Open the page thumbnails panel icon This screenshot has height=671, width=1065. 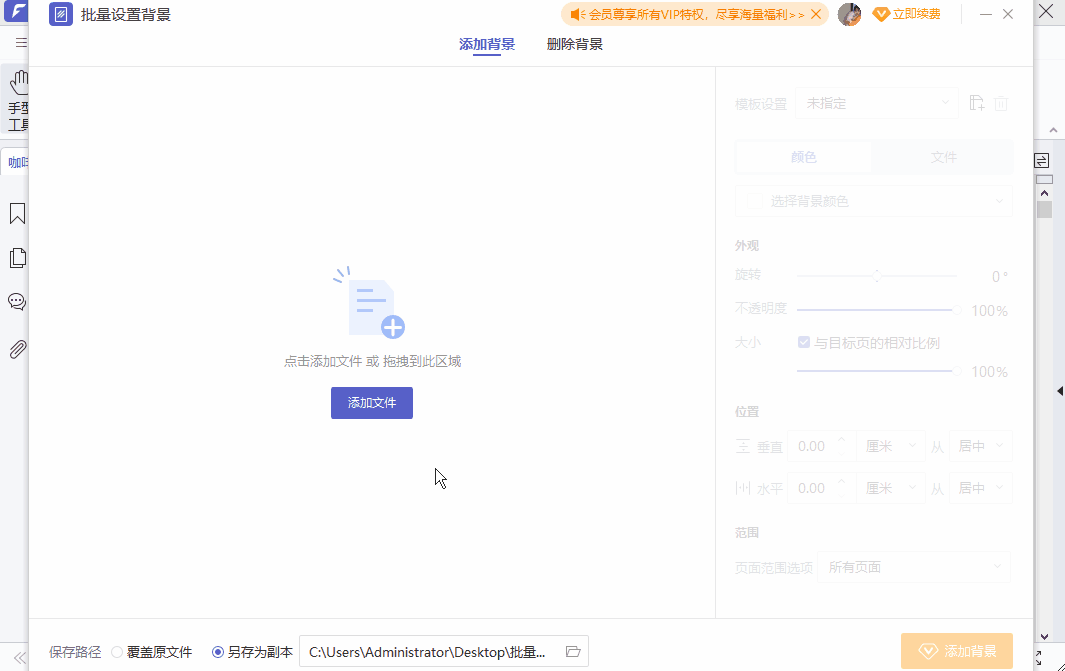coord(17,258)
